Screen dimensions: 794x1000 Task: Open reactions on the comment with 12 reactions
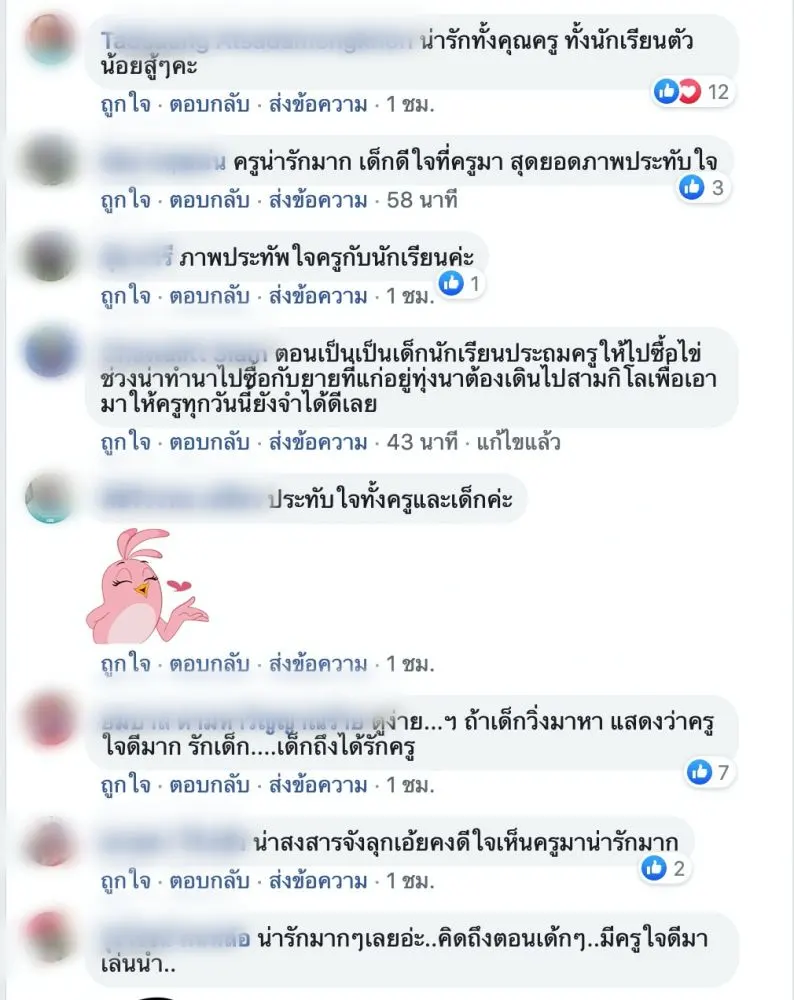692,92
